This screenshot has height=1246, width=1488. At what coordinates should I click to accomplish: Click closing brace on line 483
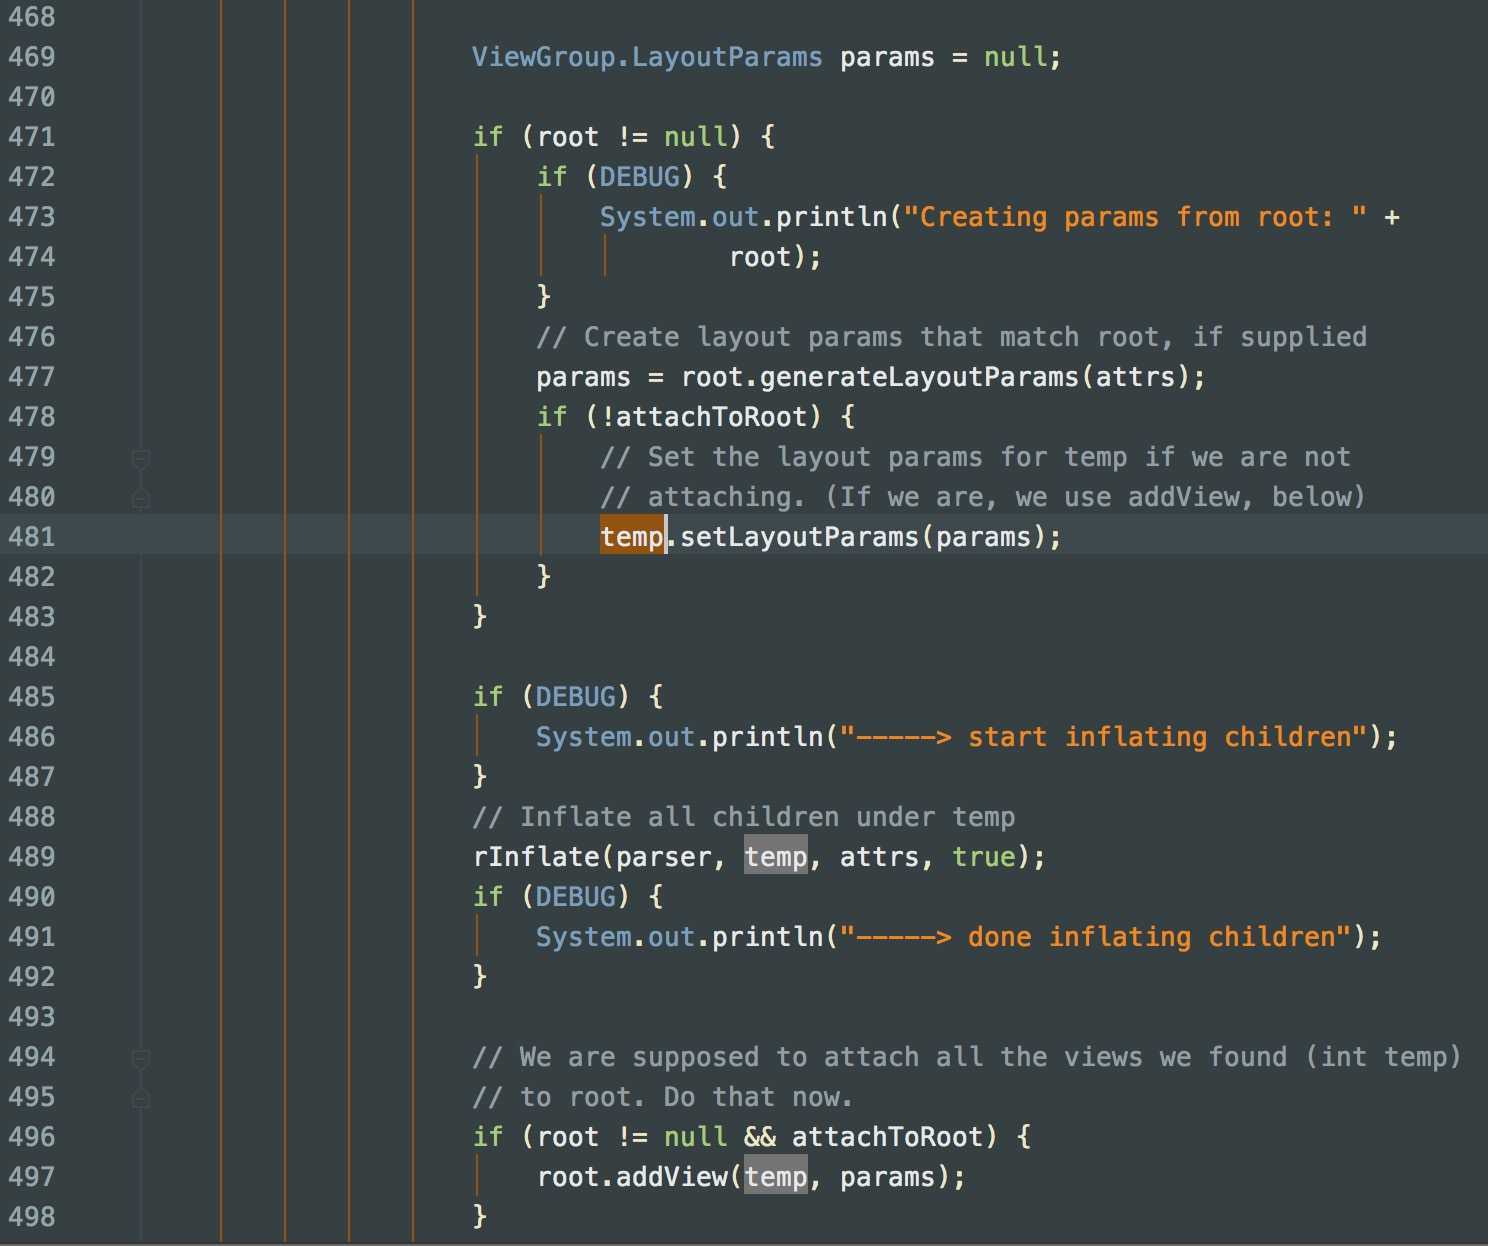479,617
